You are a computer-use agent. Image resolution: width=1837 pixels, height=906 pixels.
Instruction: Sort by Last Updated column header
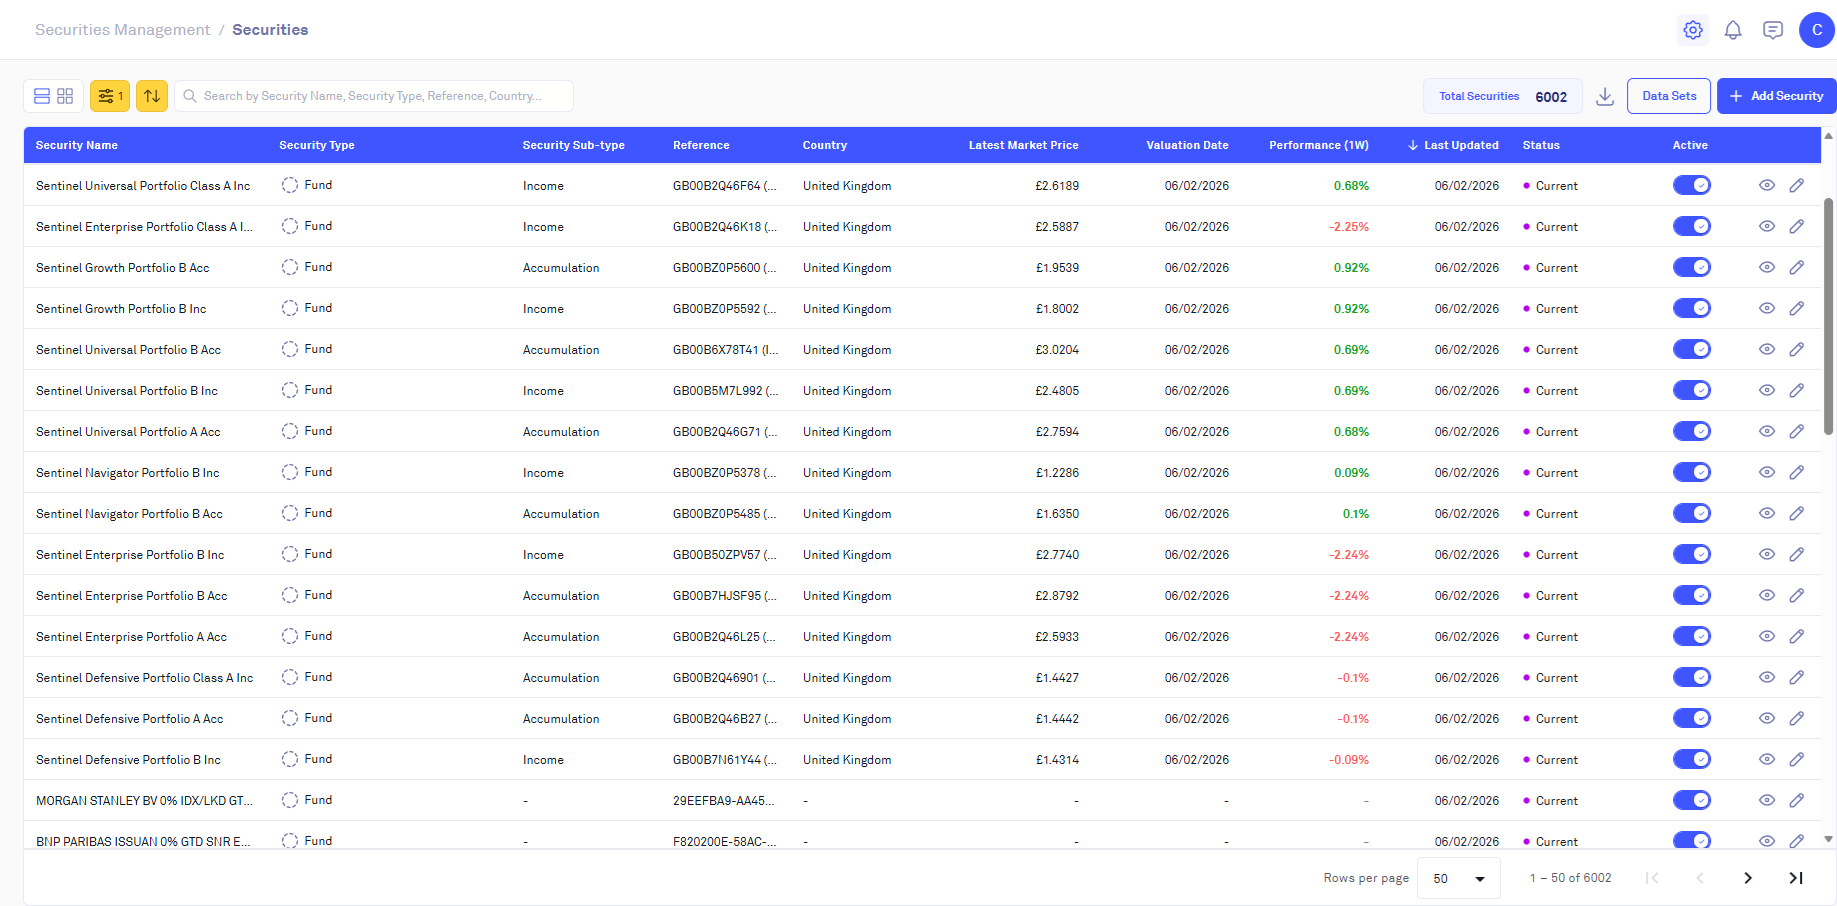pos(1460,145)
